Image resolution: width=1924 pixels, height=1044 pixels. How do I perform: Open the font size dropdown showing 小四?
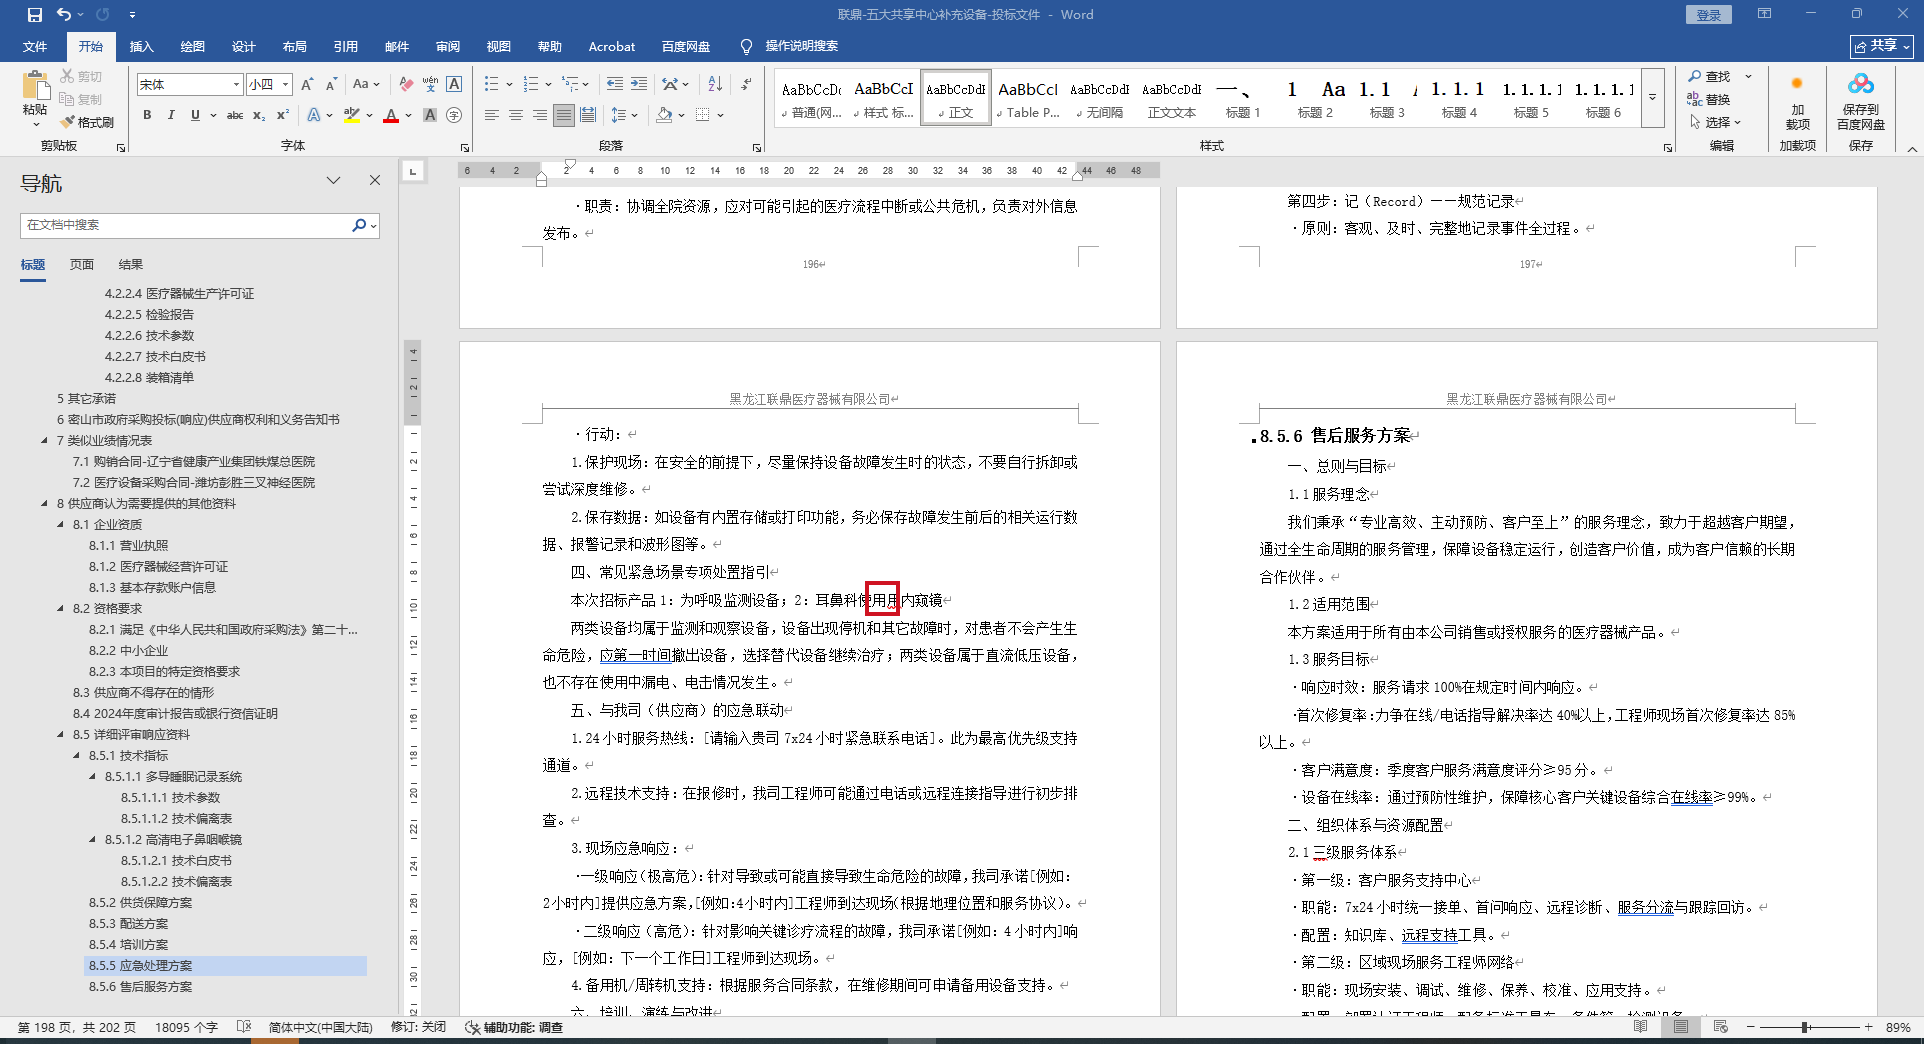[x=286, y=85]
